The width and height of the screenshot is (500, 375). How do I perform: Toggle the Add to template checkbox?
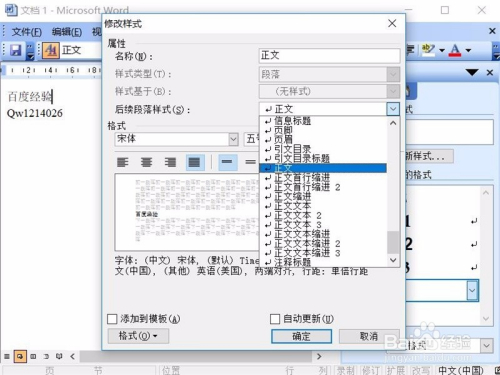[112, 319]
